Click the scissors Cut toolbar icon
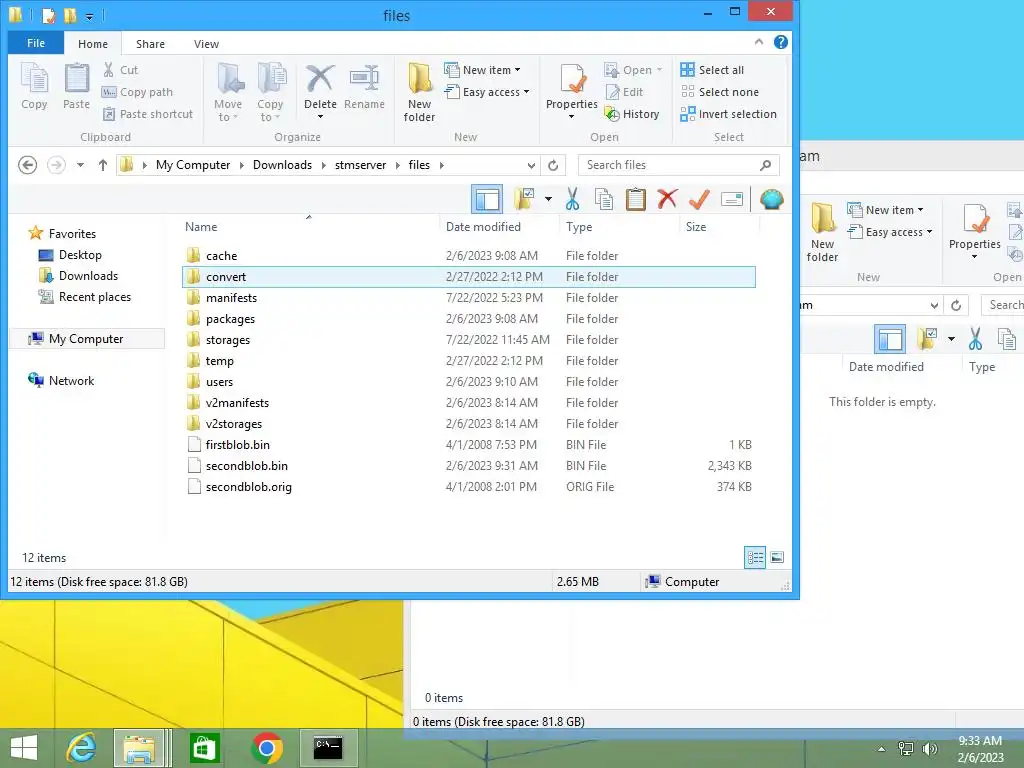The height and width of the screenshot is (768, 1024). point(573,199)
